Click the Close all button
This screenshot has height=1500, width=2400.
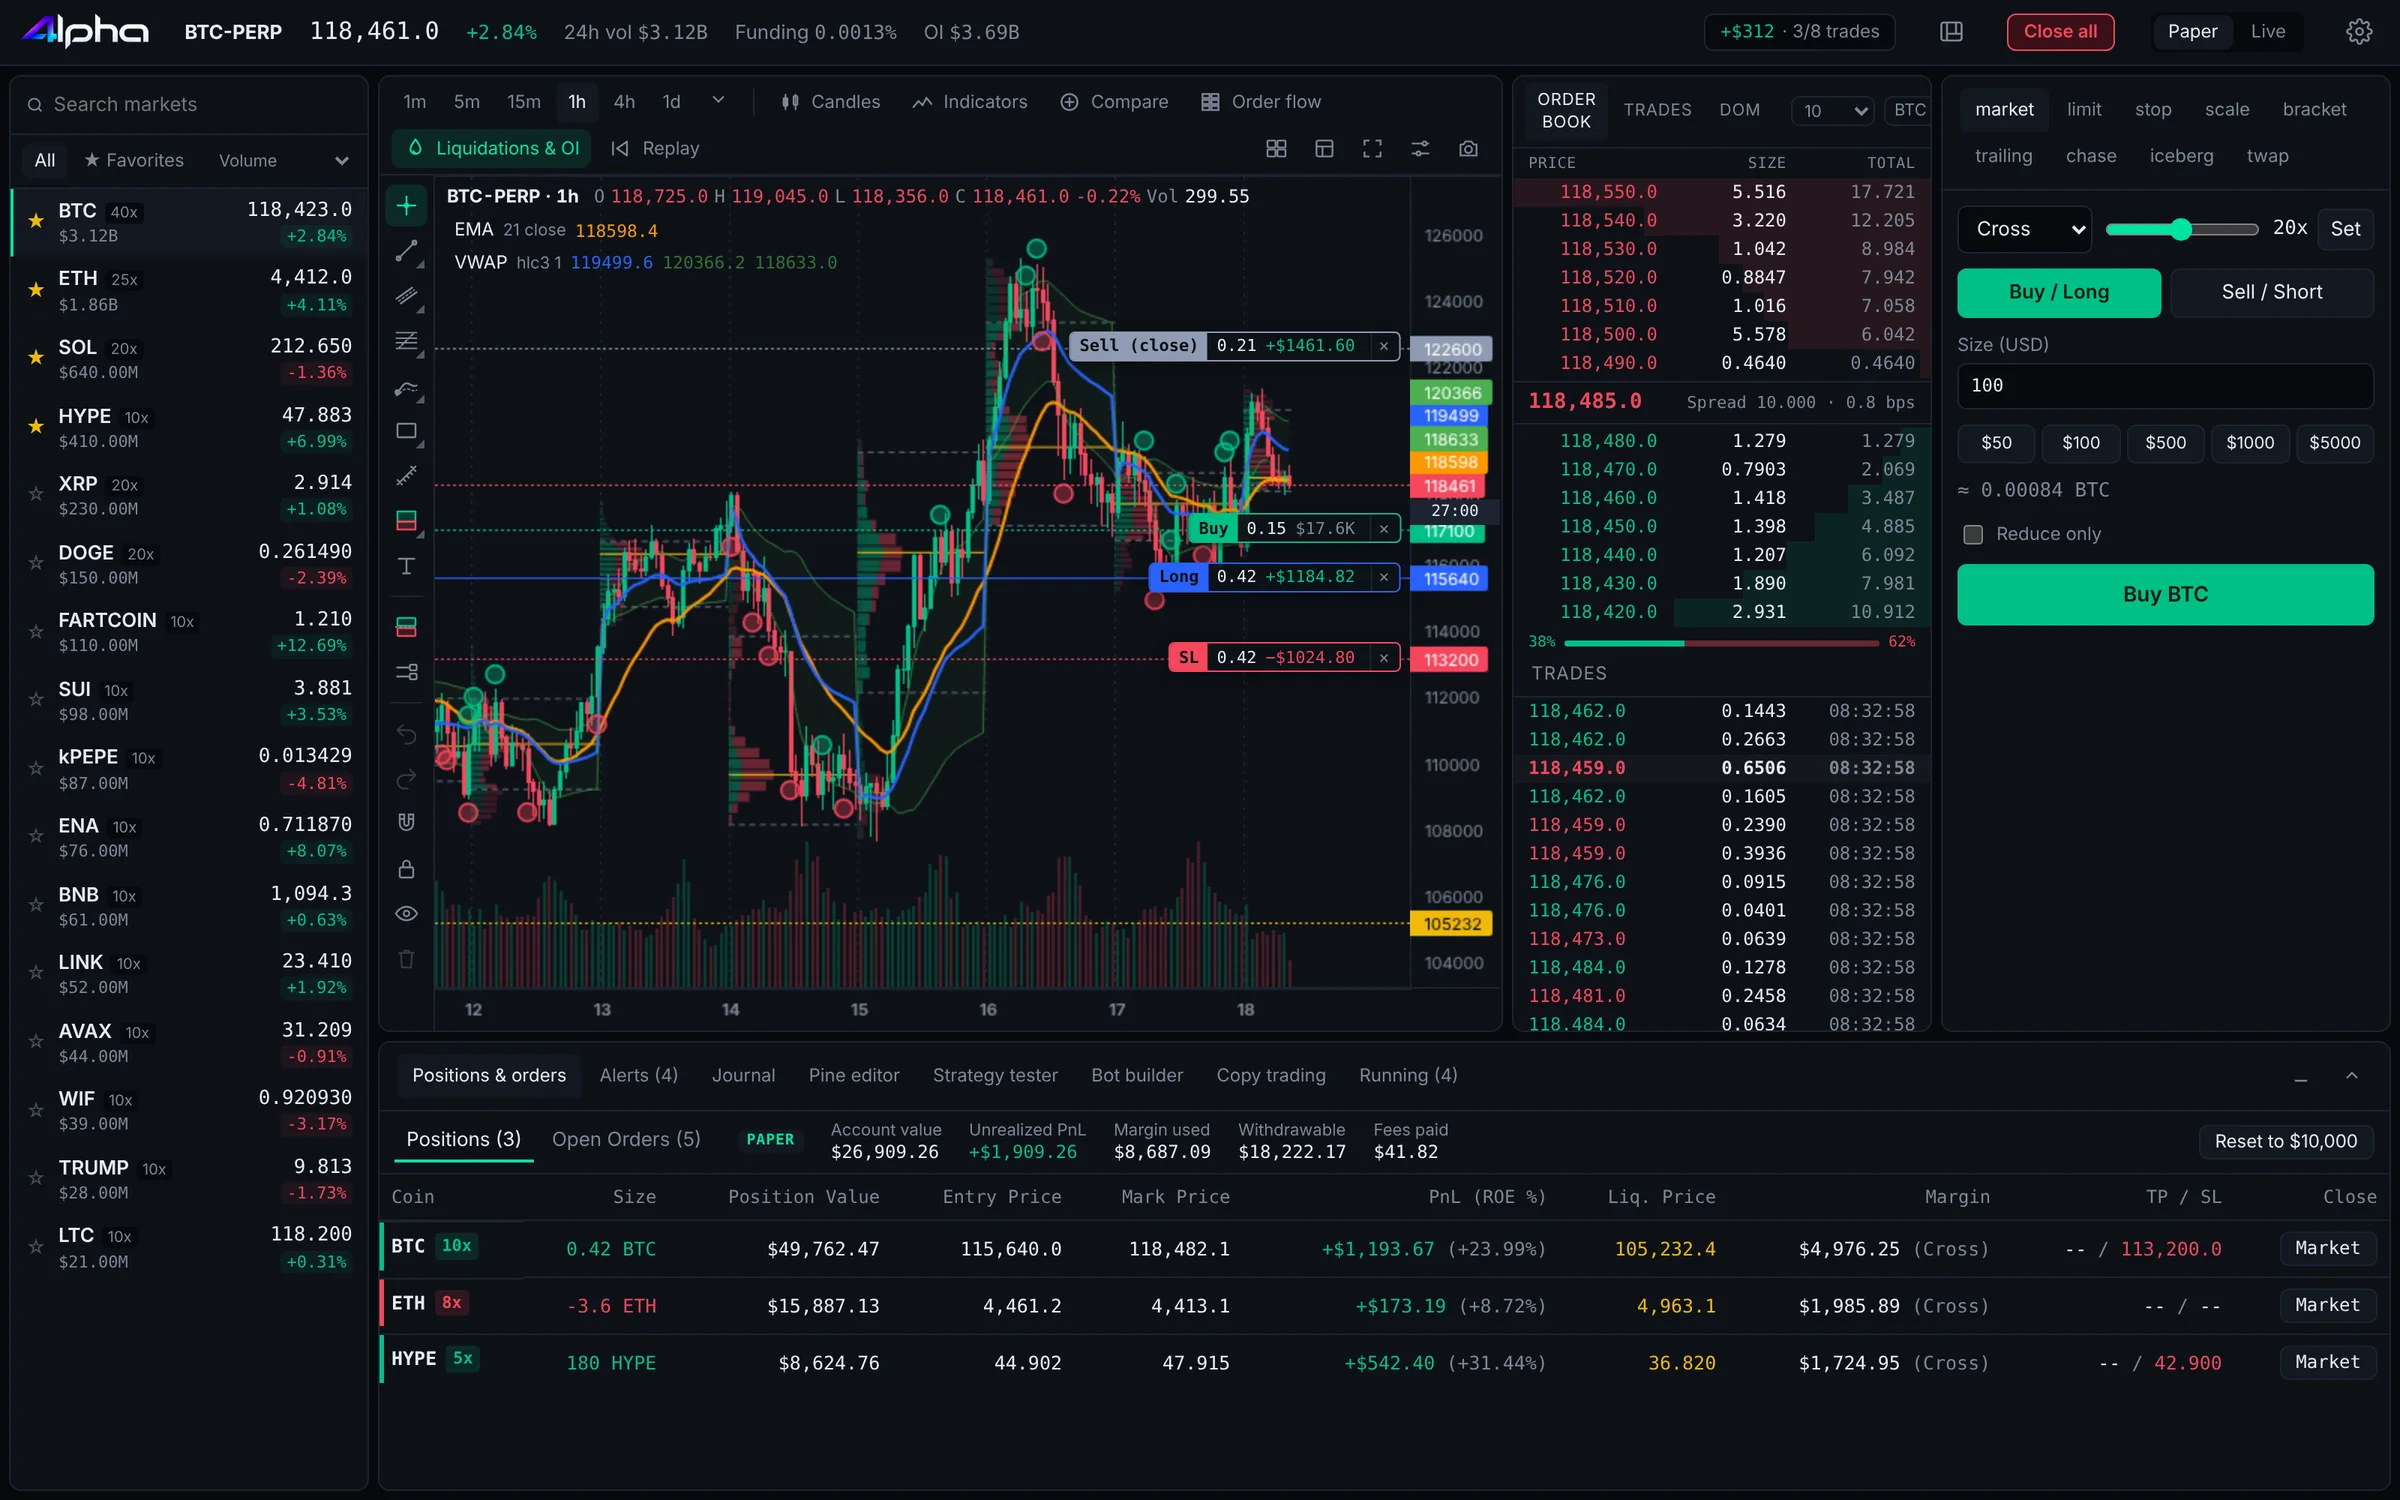2060,32
